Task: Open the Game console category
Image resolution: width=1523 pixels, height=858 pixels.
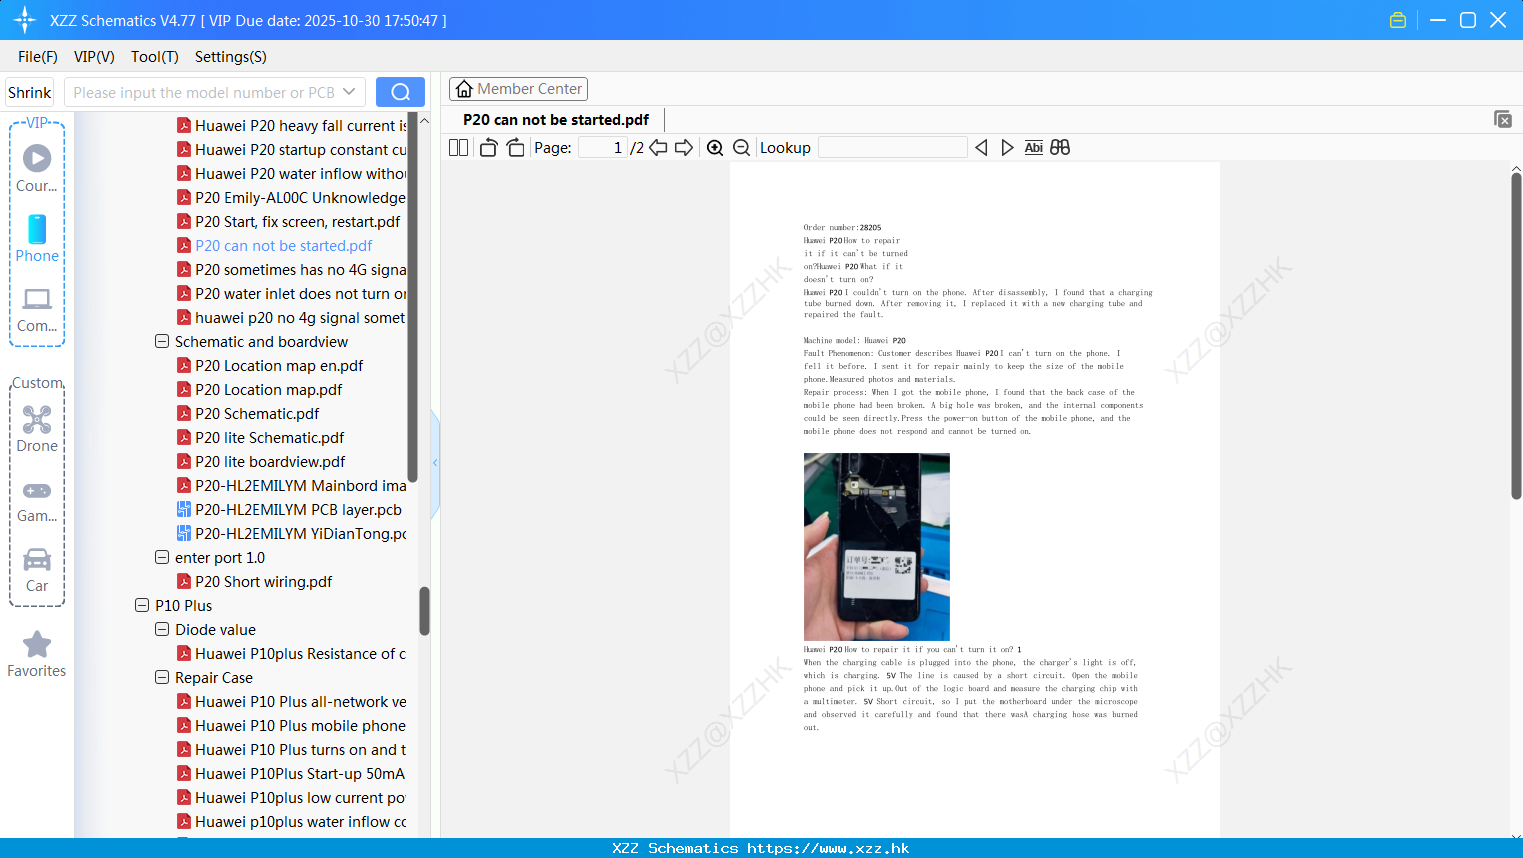Action: (x=37, y=501)
